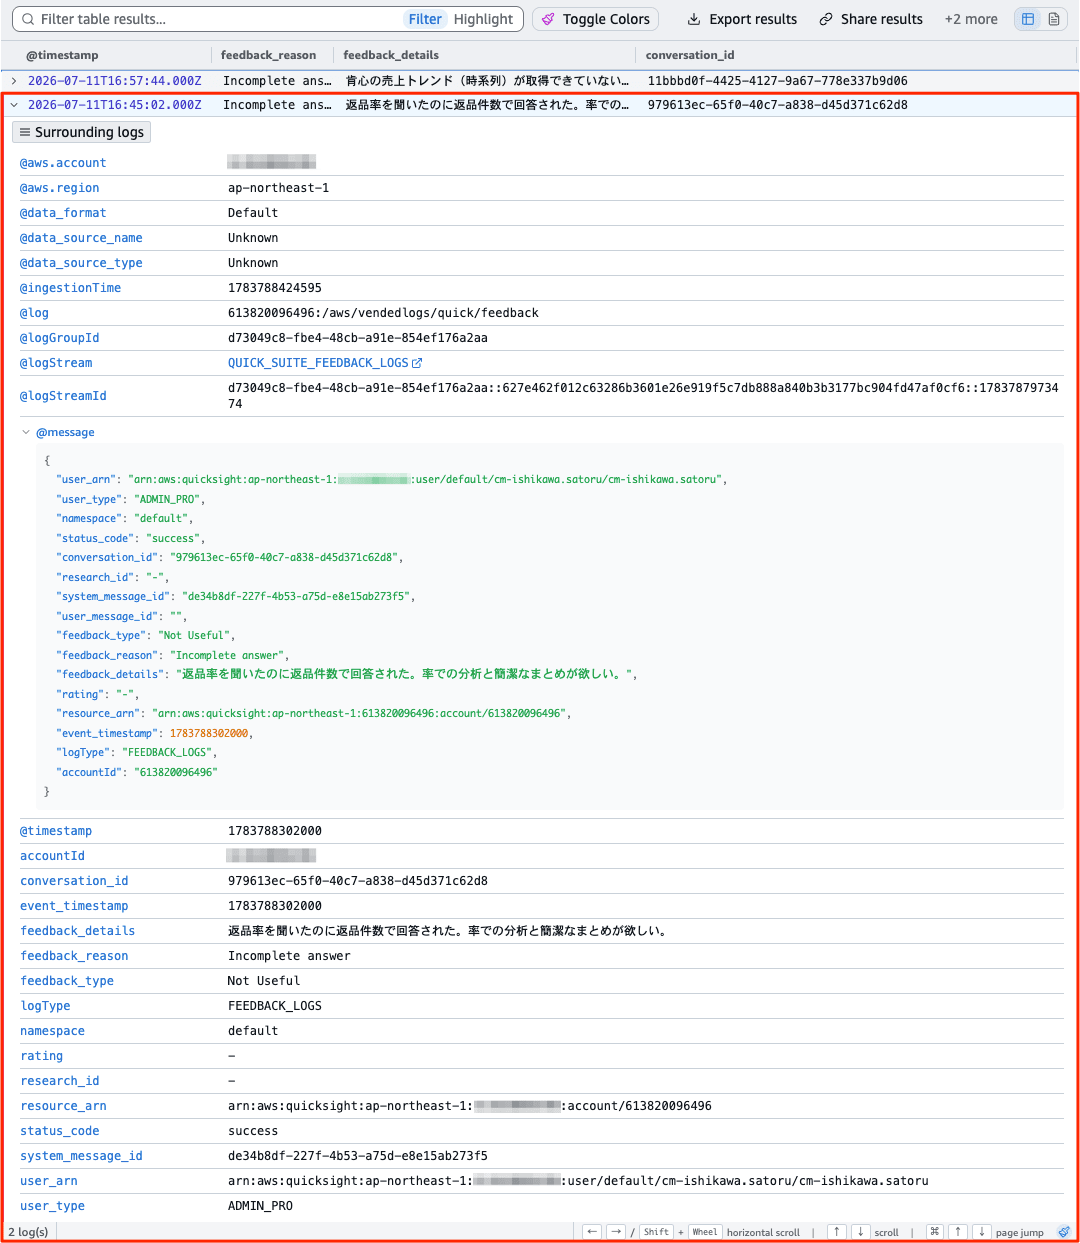Click the @logStream field name

click(56, 363)
